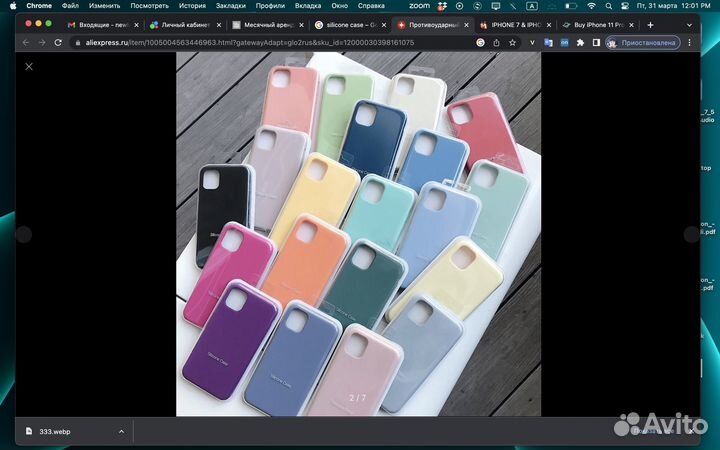Open the Изменить menu
The image size is (720, 450).
click(105, 6)
